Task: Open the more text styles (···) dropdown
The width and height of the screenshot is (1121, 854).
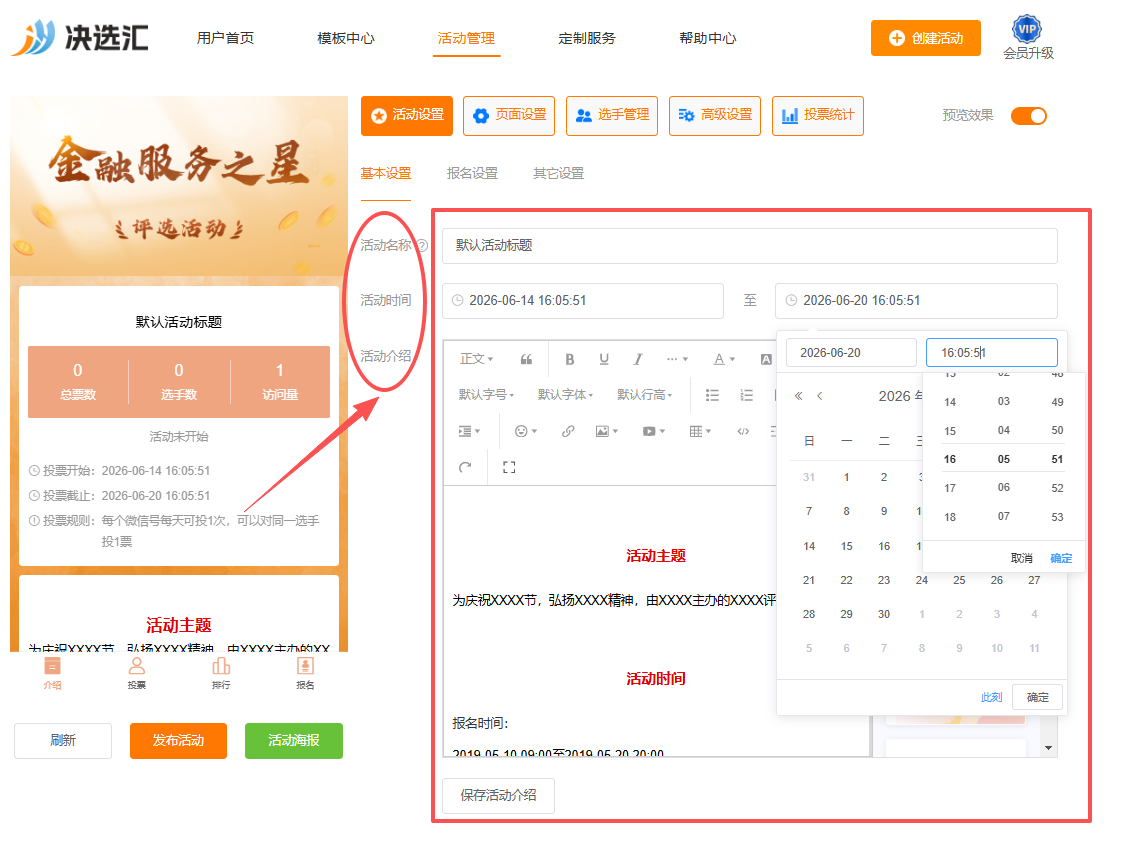Action: (677, 359)
